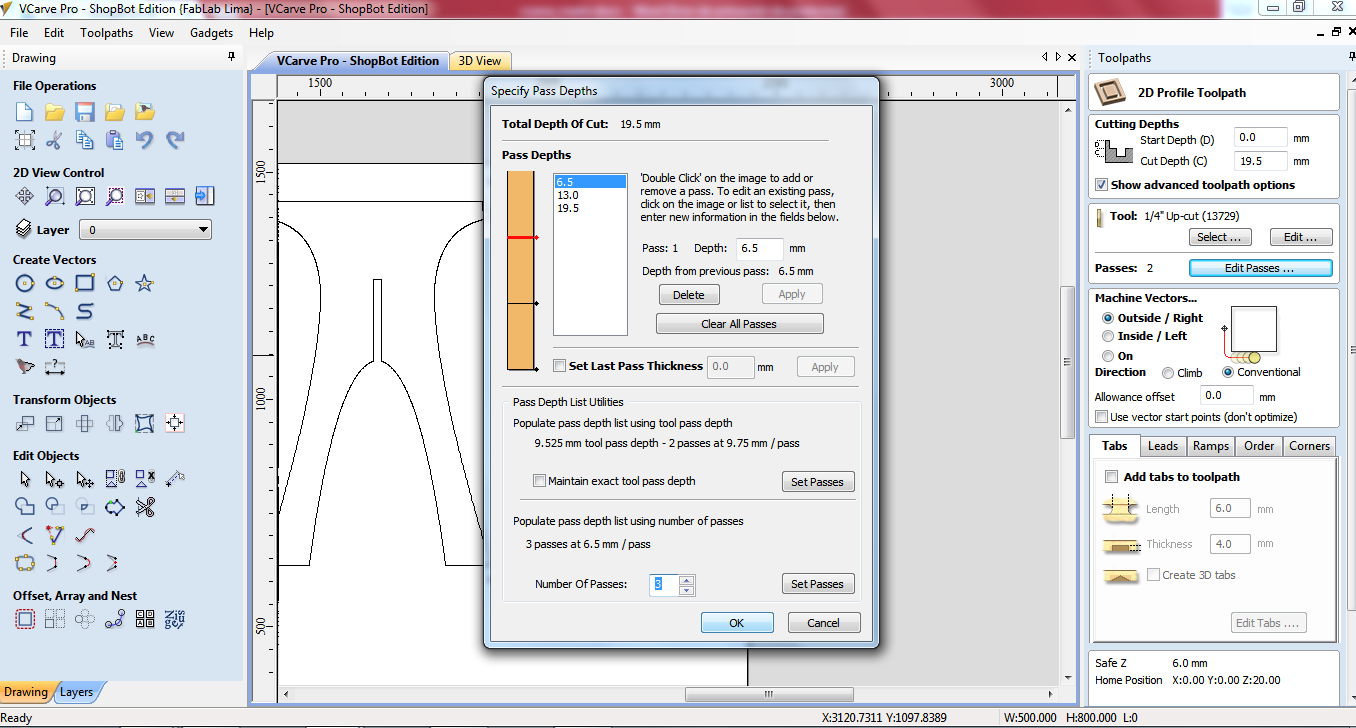The height and width of the screenshot is (728, 1356).
Task: Open the Toolpaths menu
Action: (107, 33)
